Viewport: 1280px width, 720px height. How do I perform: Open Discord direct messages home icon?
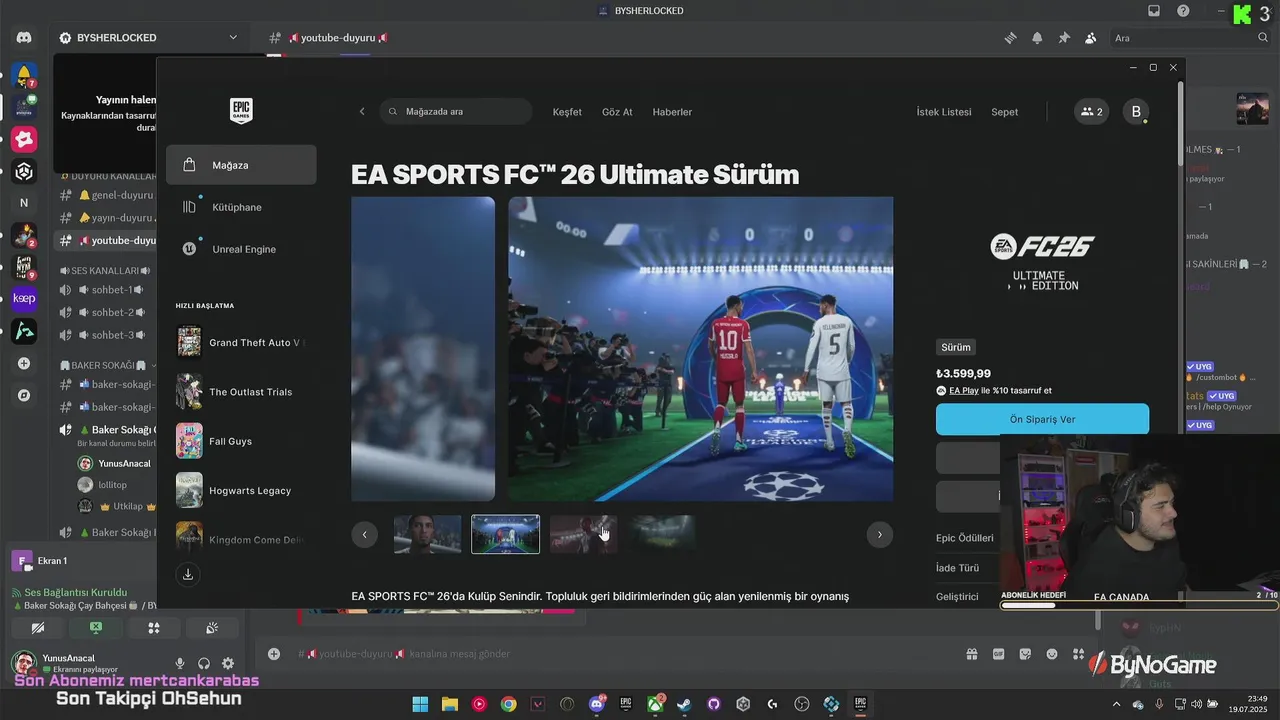(x=24, y=38)
